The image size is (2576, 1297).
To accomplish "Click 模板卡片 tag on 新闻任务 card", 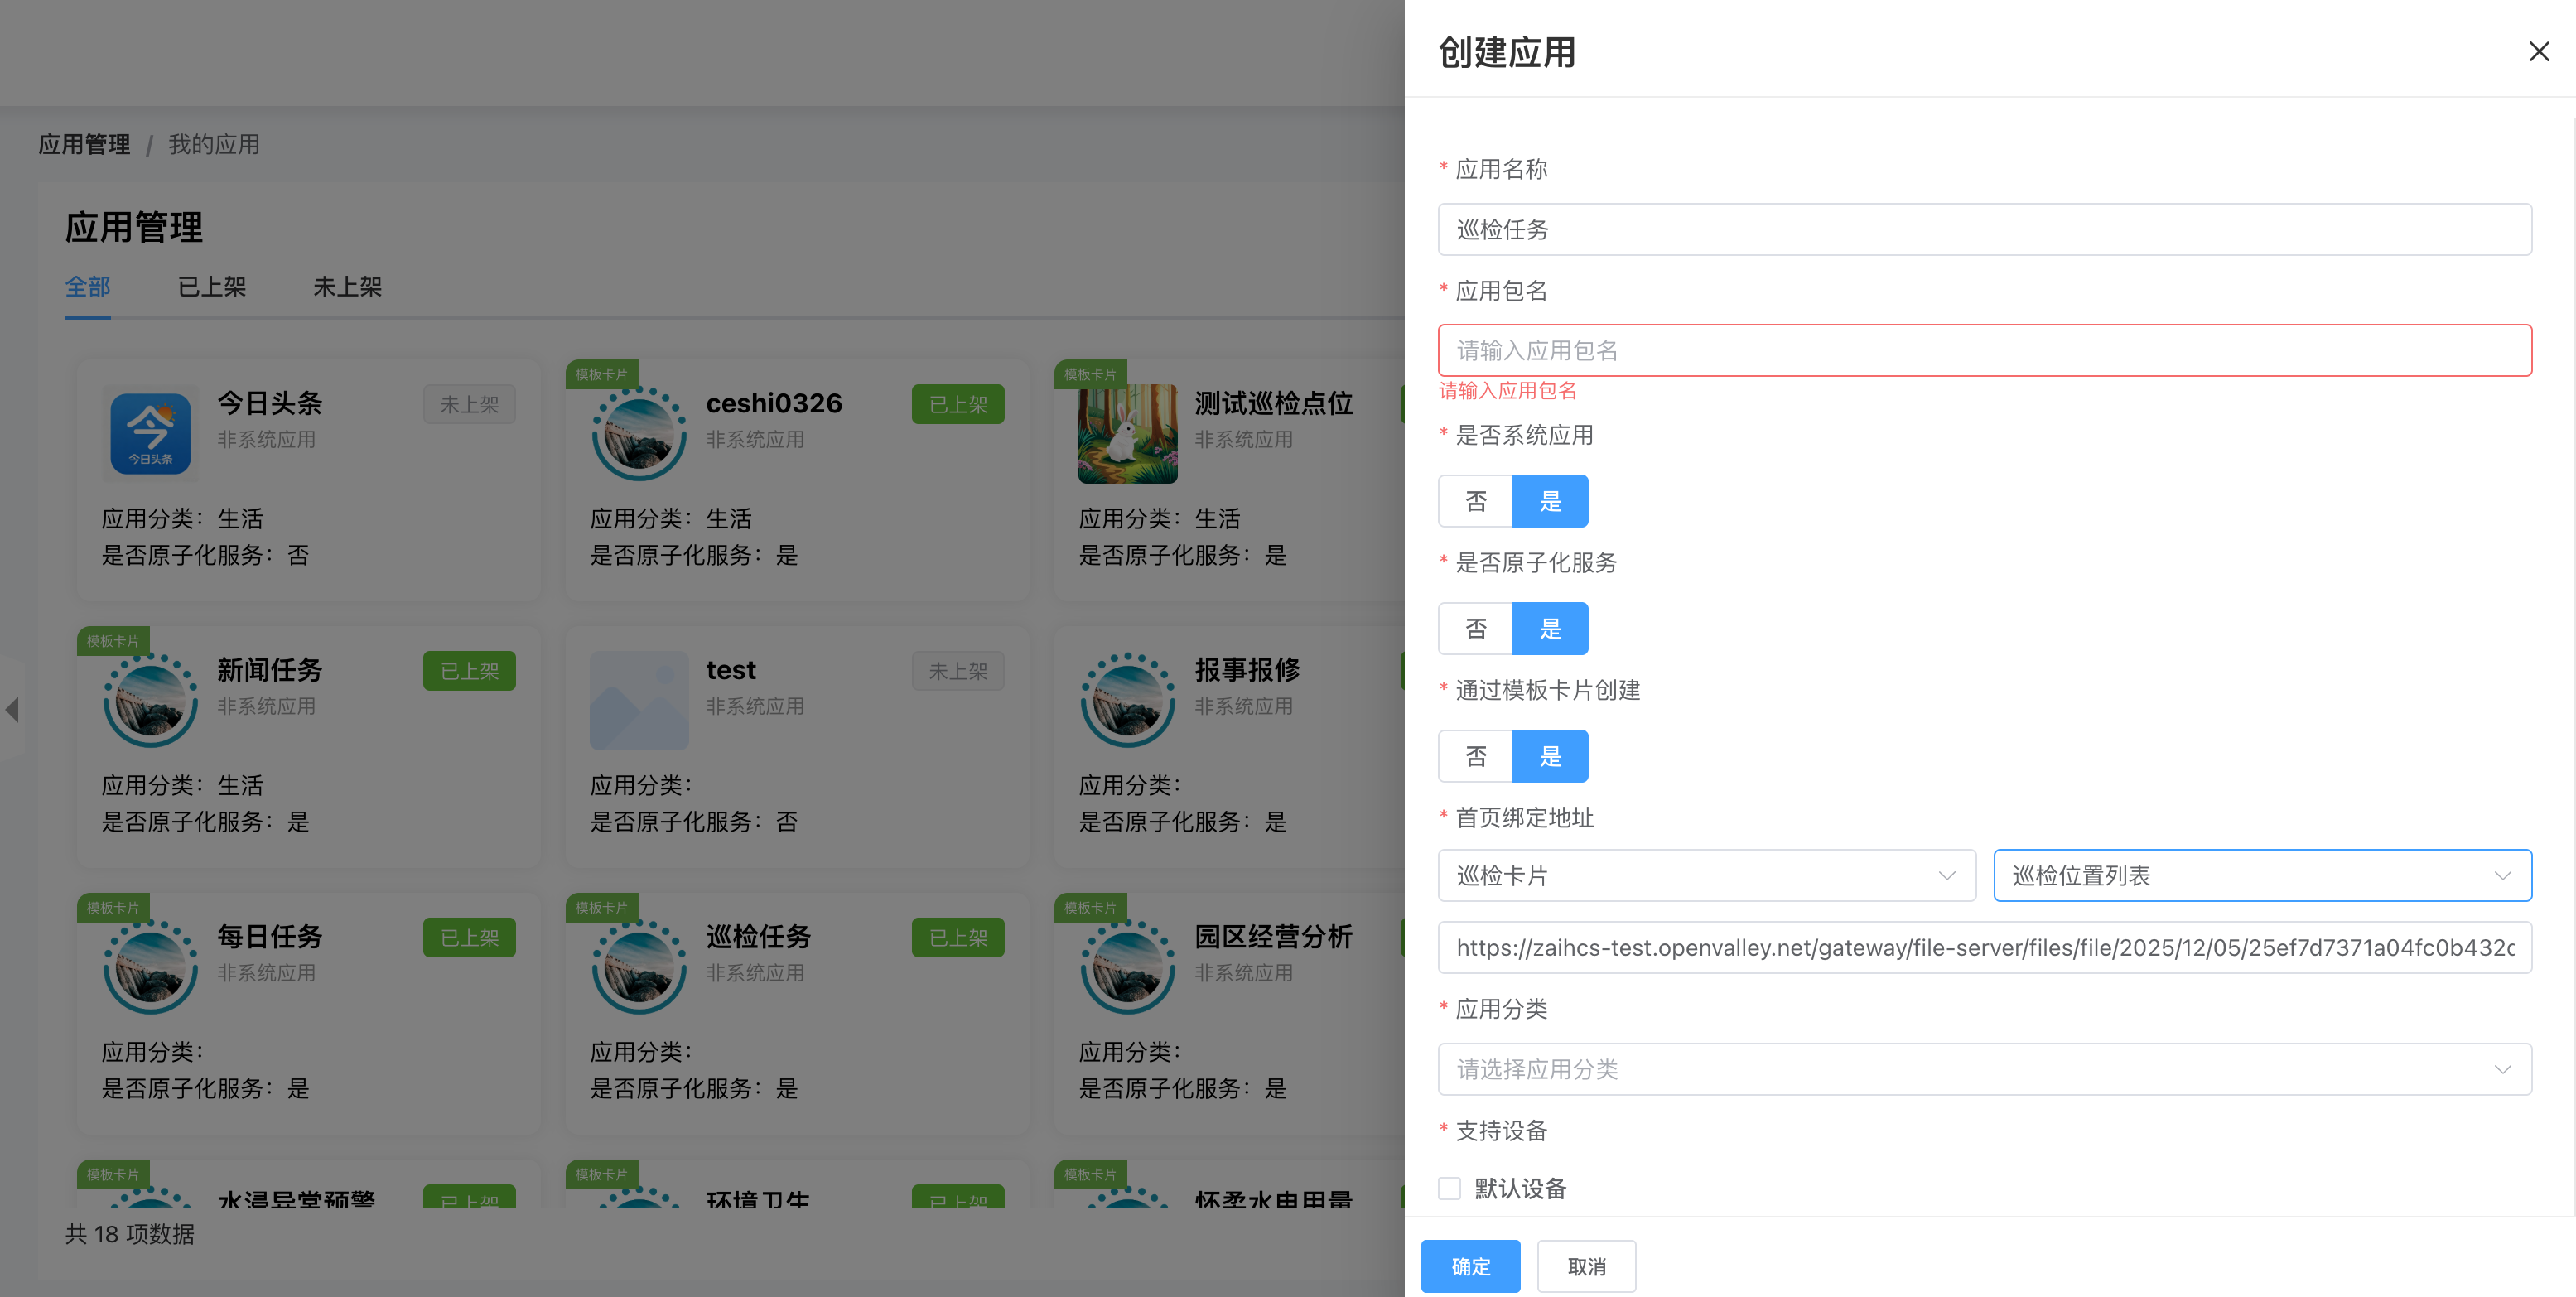I will click(113, 641).
